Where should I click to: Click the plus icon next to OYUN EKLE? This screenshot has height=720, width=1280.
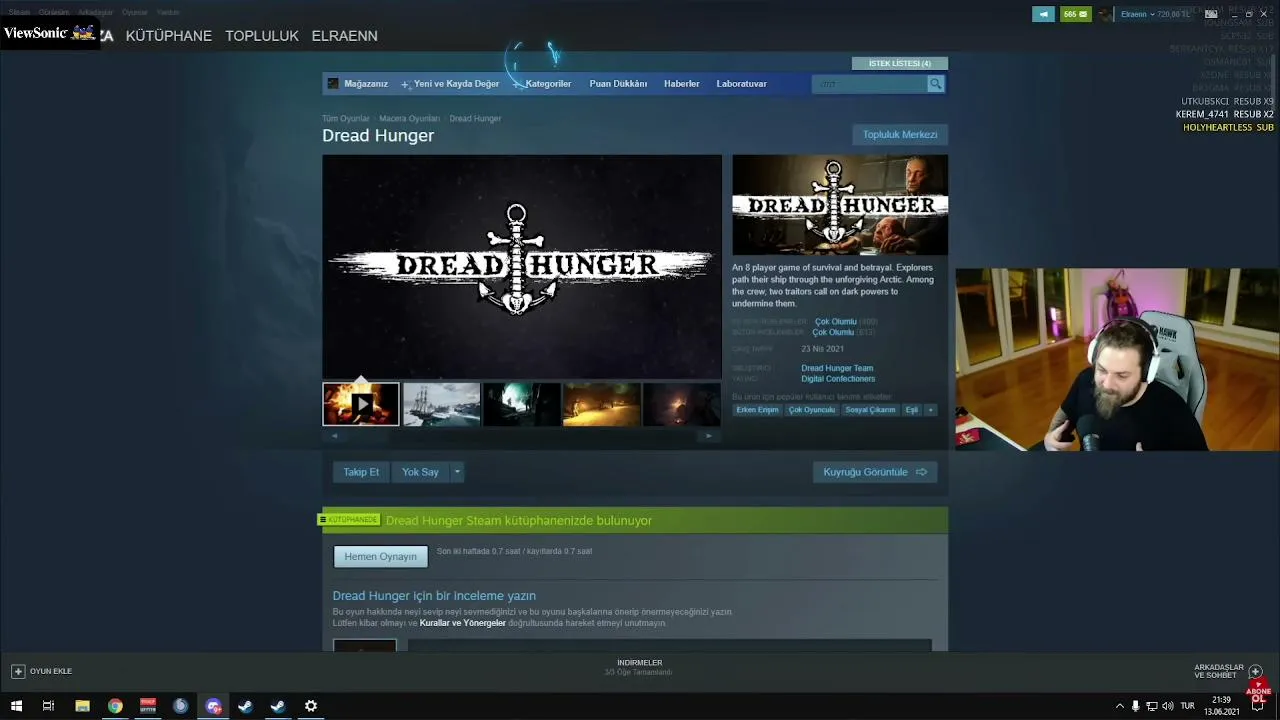[18, 671]
